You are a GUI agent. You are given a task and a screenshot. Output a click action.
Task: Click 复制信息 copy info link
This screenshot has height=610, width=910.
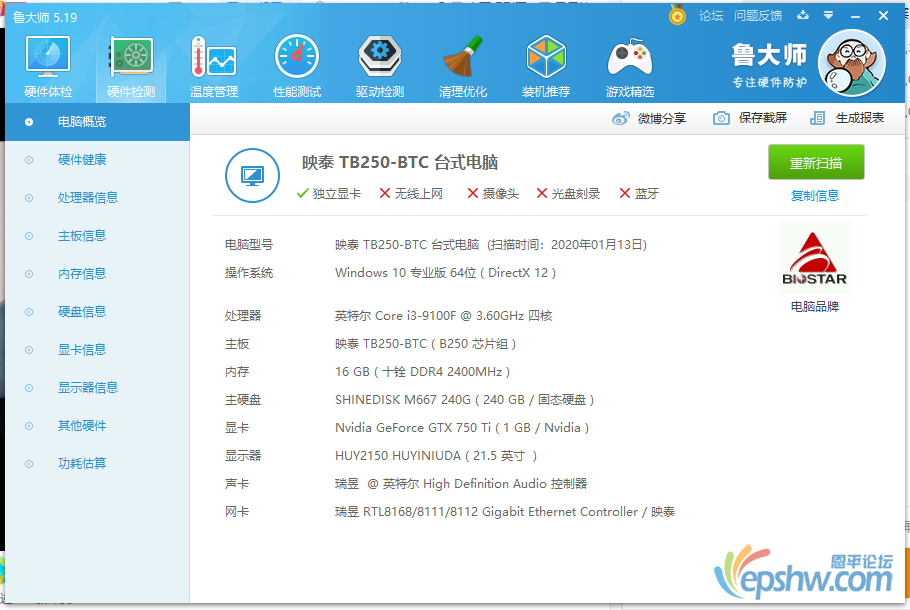pos(815,196)
